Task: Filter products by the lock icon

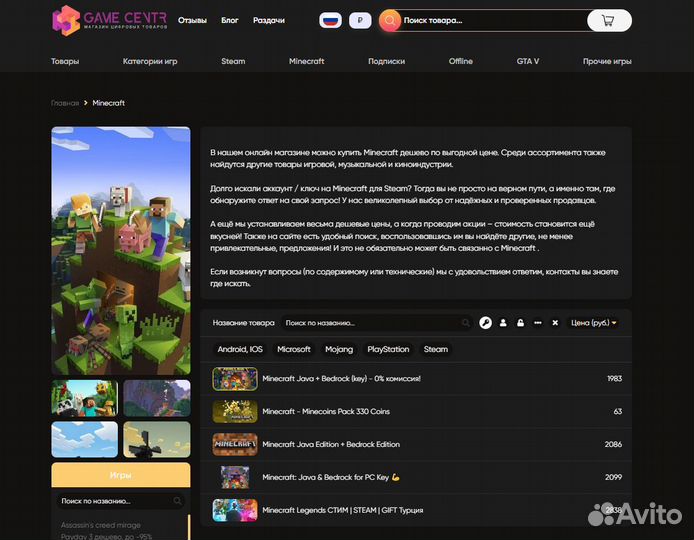Action: pyautogui.click(x=520, y=323)
